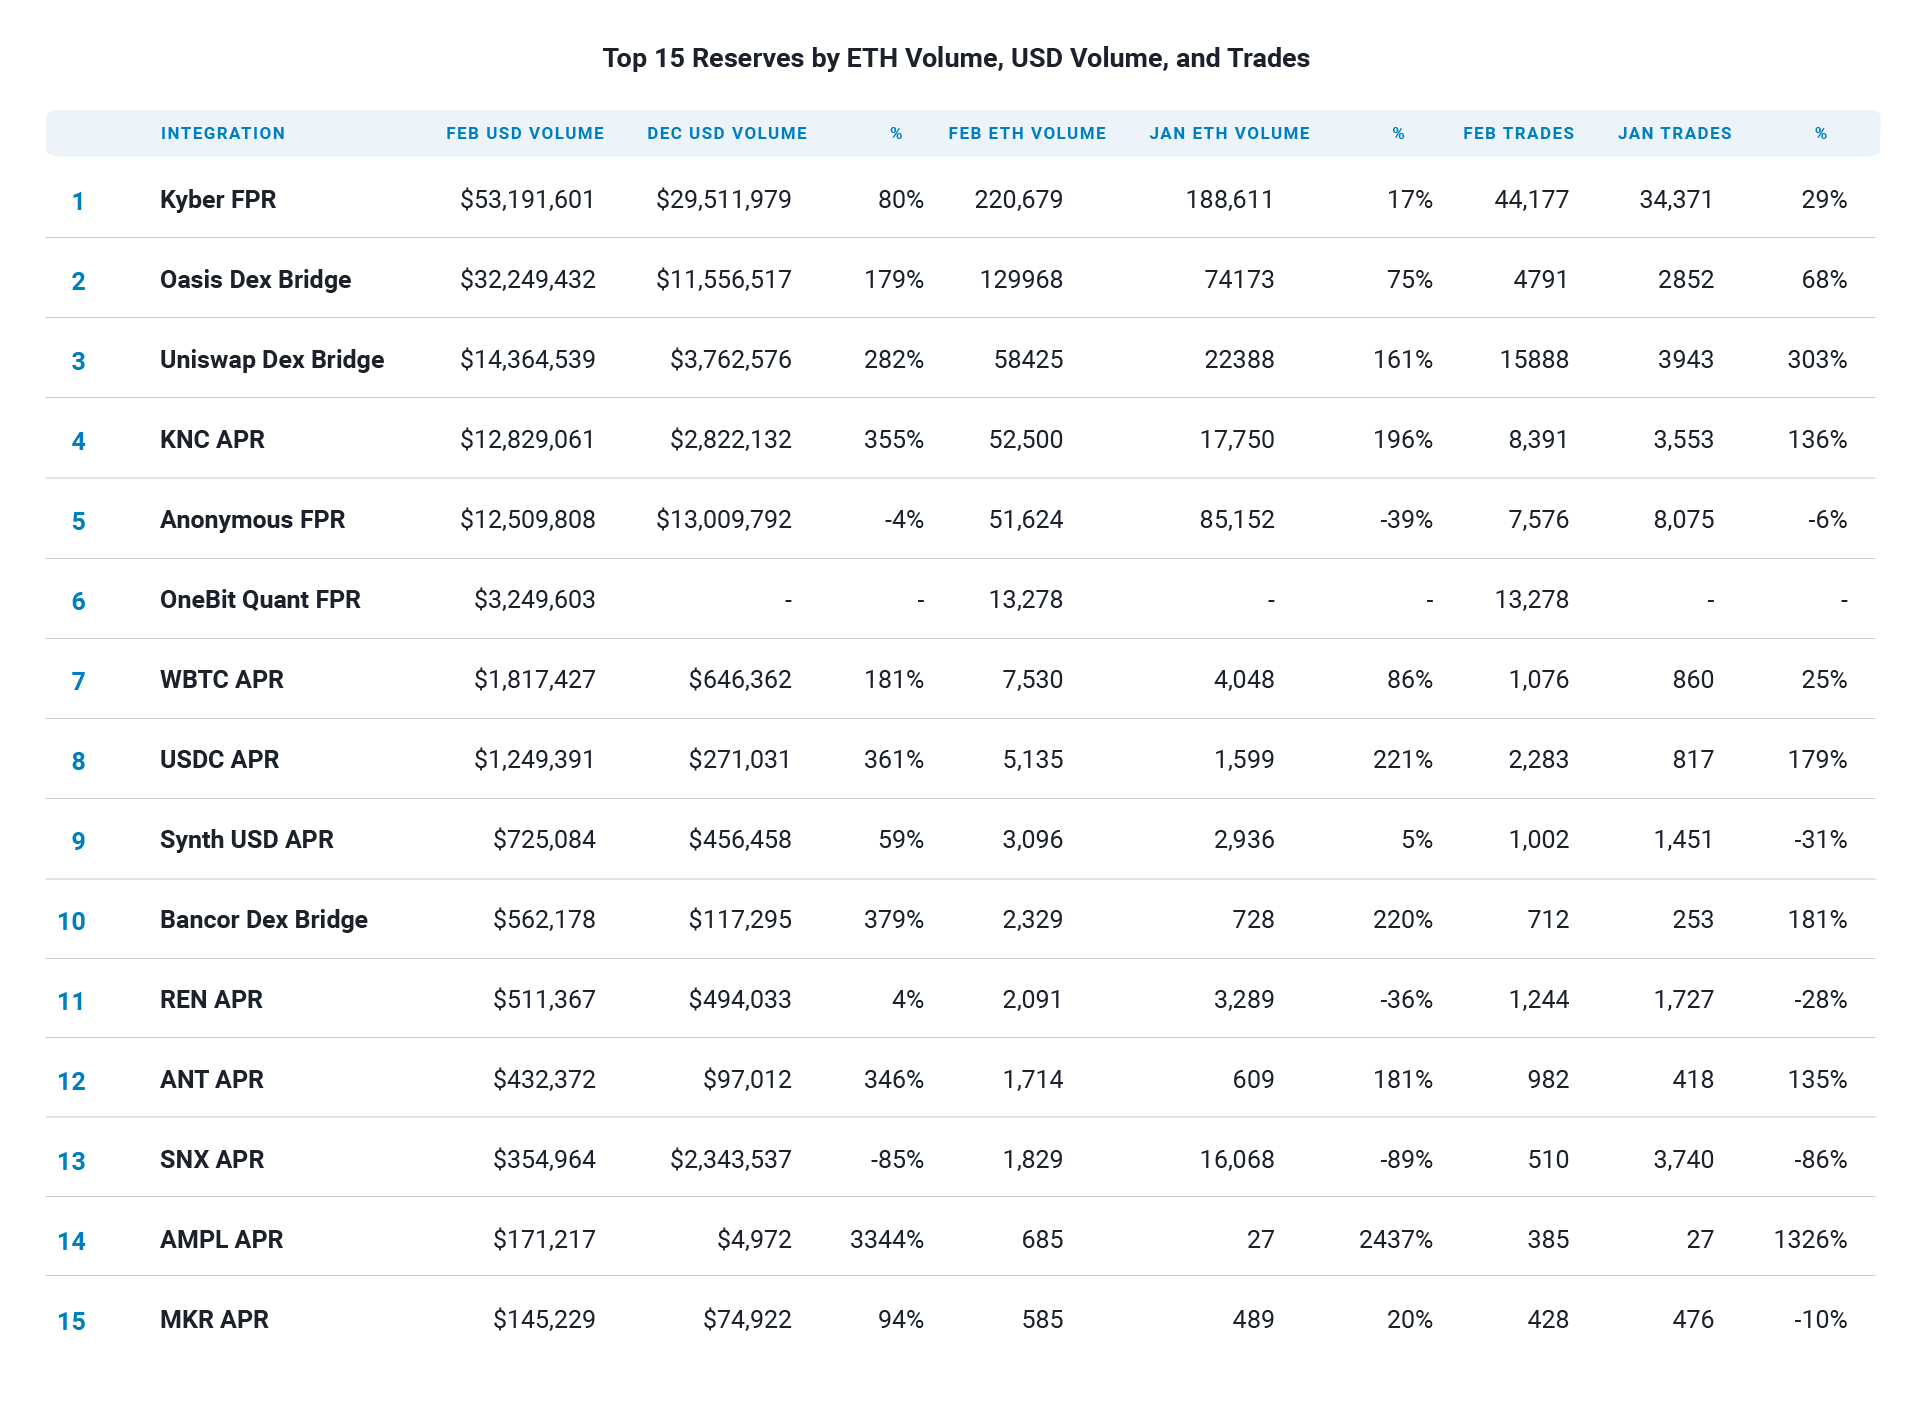Click rank number 15 beside MKR APR
The width and height of the screenshot is (1920, 1411).
click(71, 1321)
